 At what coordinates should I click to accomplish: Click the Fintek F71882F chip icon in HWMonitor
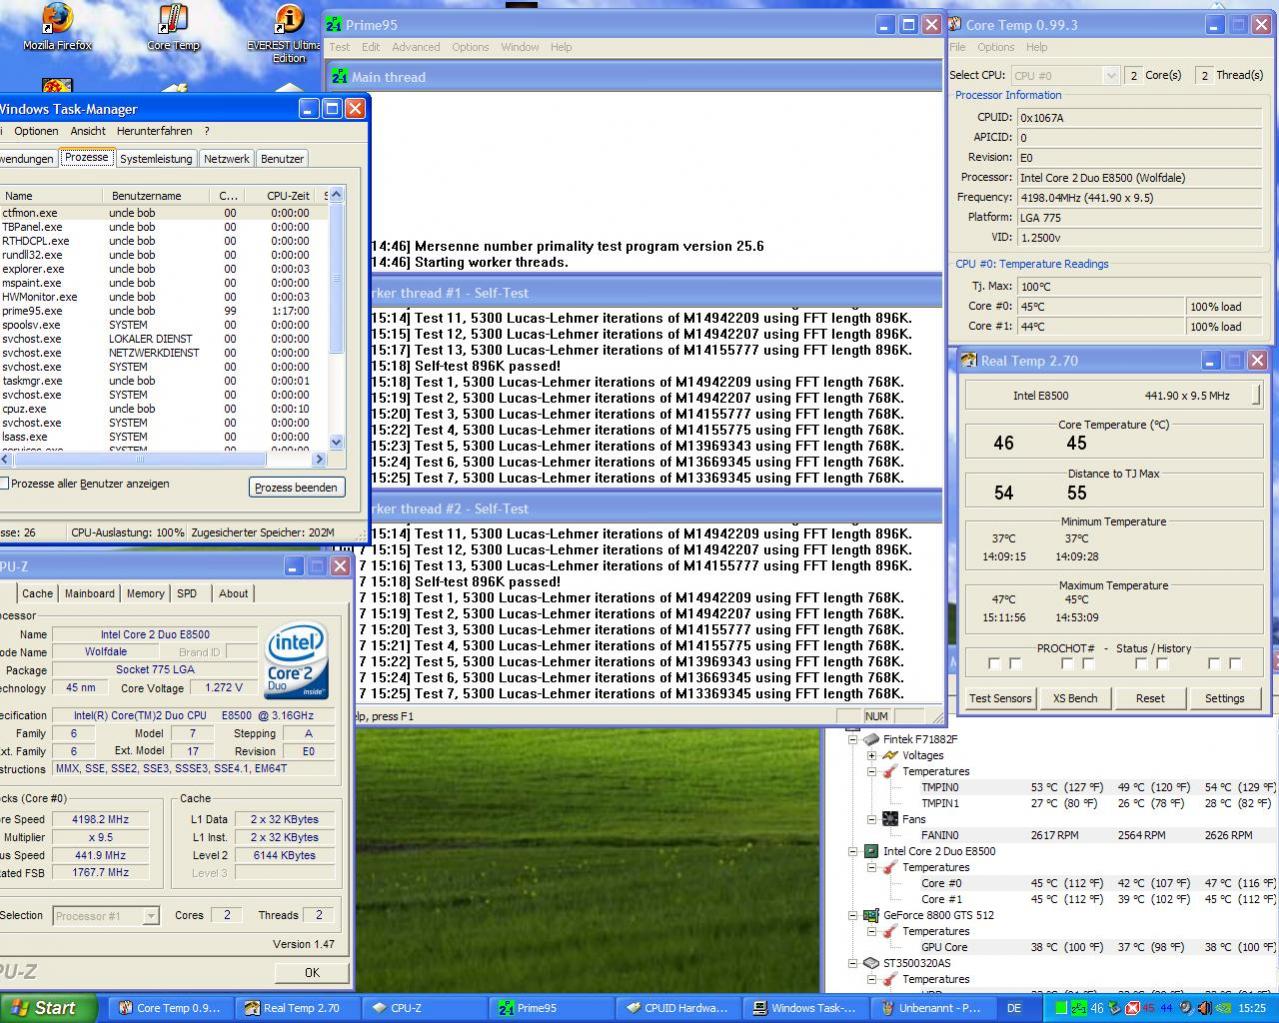pyautogui.click(x=871, y=739)
